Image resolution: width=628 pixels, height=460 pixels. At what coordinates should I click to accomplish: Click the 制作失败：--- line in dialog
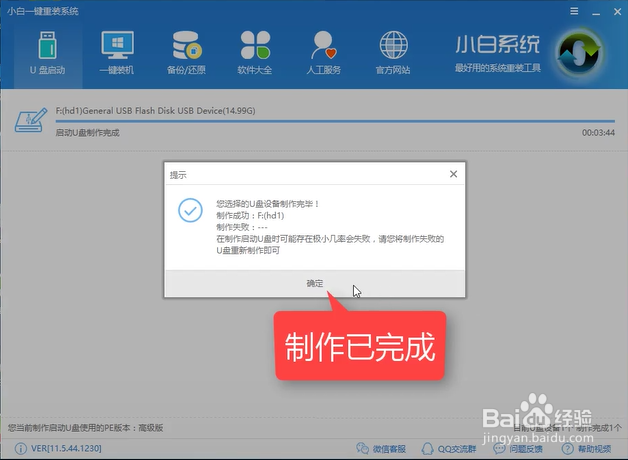tap(242, 227)
